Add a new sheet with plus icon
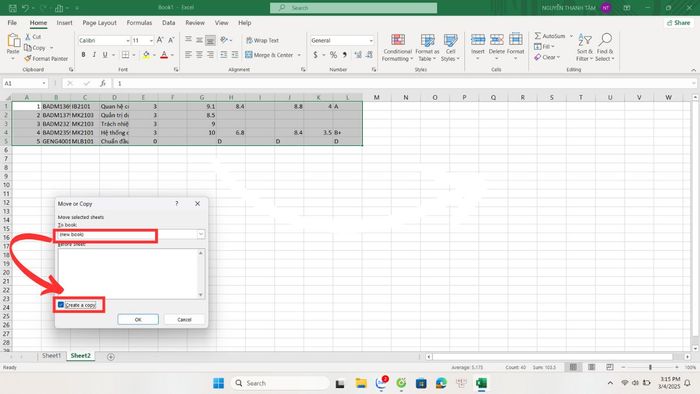The height and width of the screenshot is (394, 700). tap(111, 357)
